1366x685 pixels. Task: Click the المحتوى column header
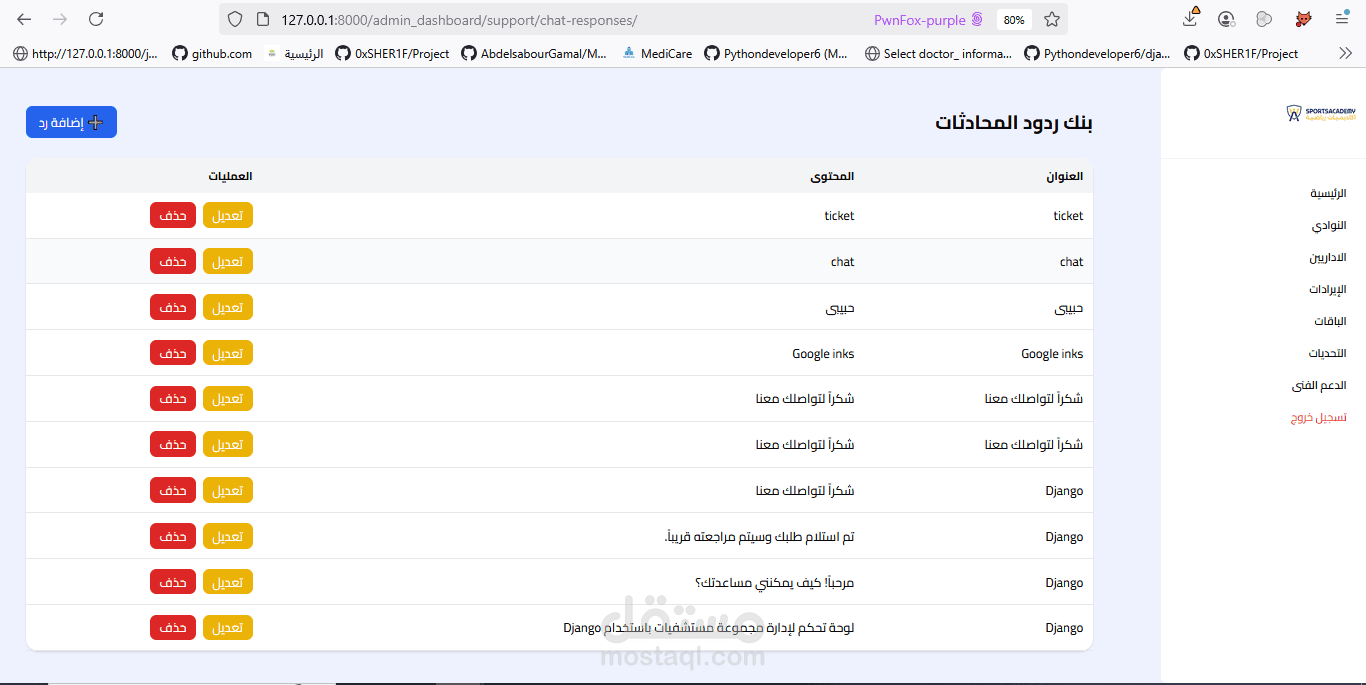pos(832,176)
